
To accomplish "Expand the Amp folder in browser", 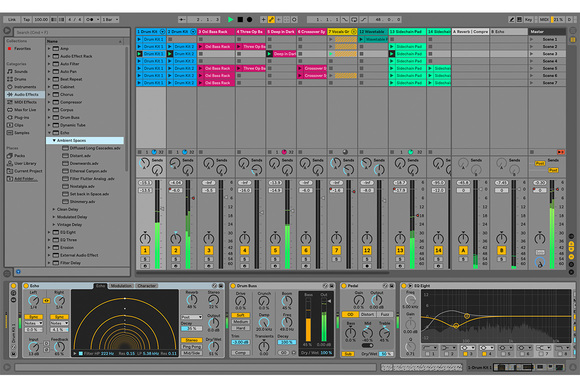I will [49, 48].
